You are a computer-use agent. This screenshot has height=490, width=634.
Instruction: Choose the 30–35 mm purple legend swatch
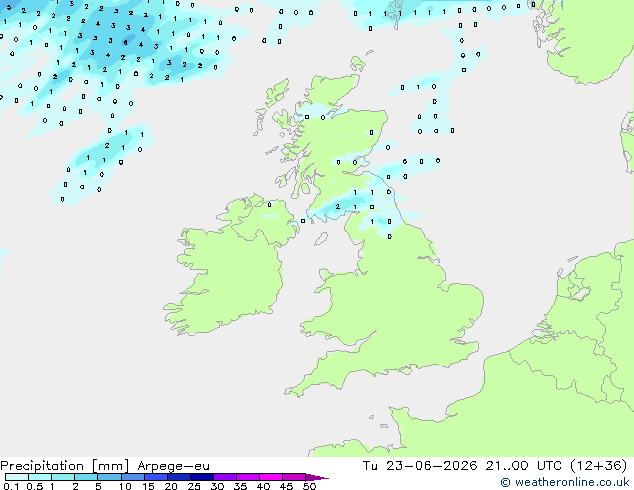pyautogui.click(x=225, y=477)
